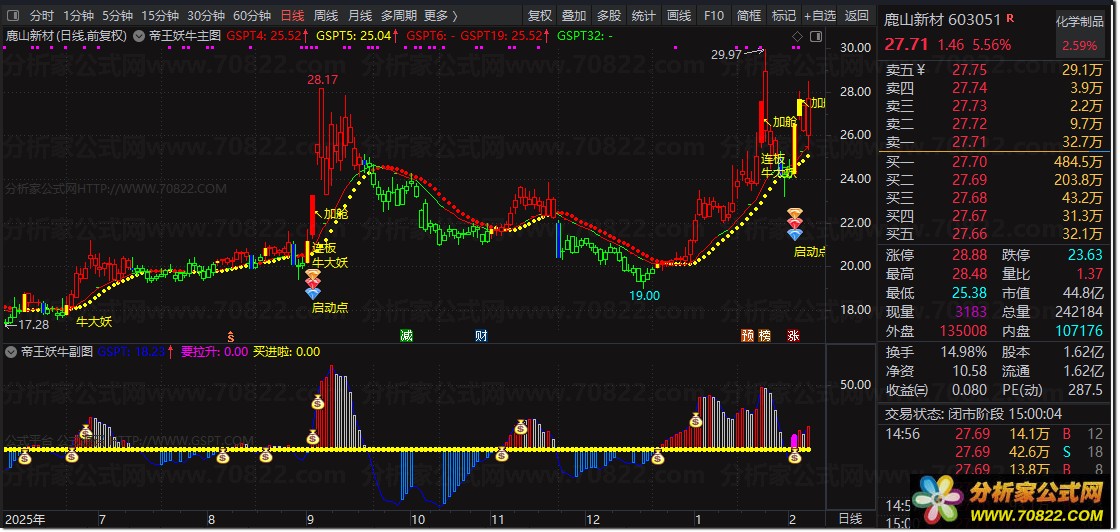Switch to the 周线 weekly timeframe
Image resolution: width=1120 pixels, height=532 pixels.
[x=326, y=16]
